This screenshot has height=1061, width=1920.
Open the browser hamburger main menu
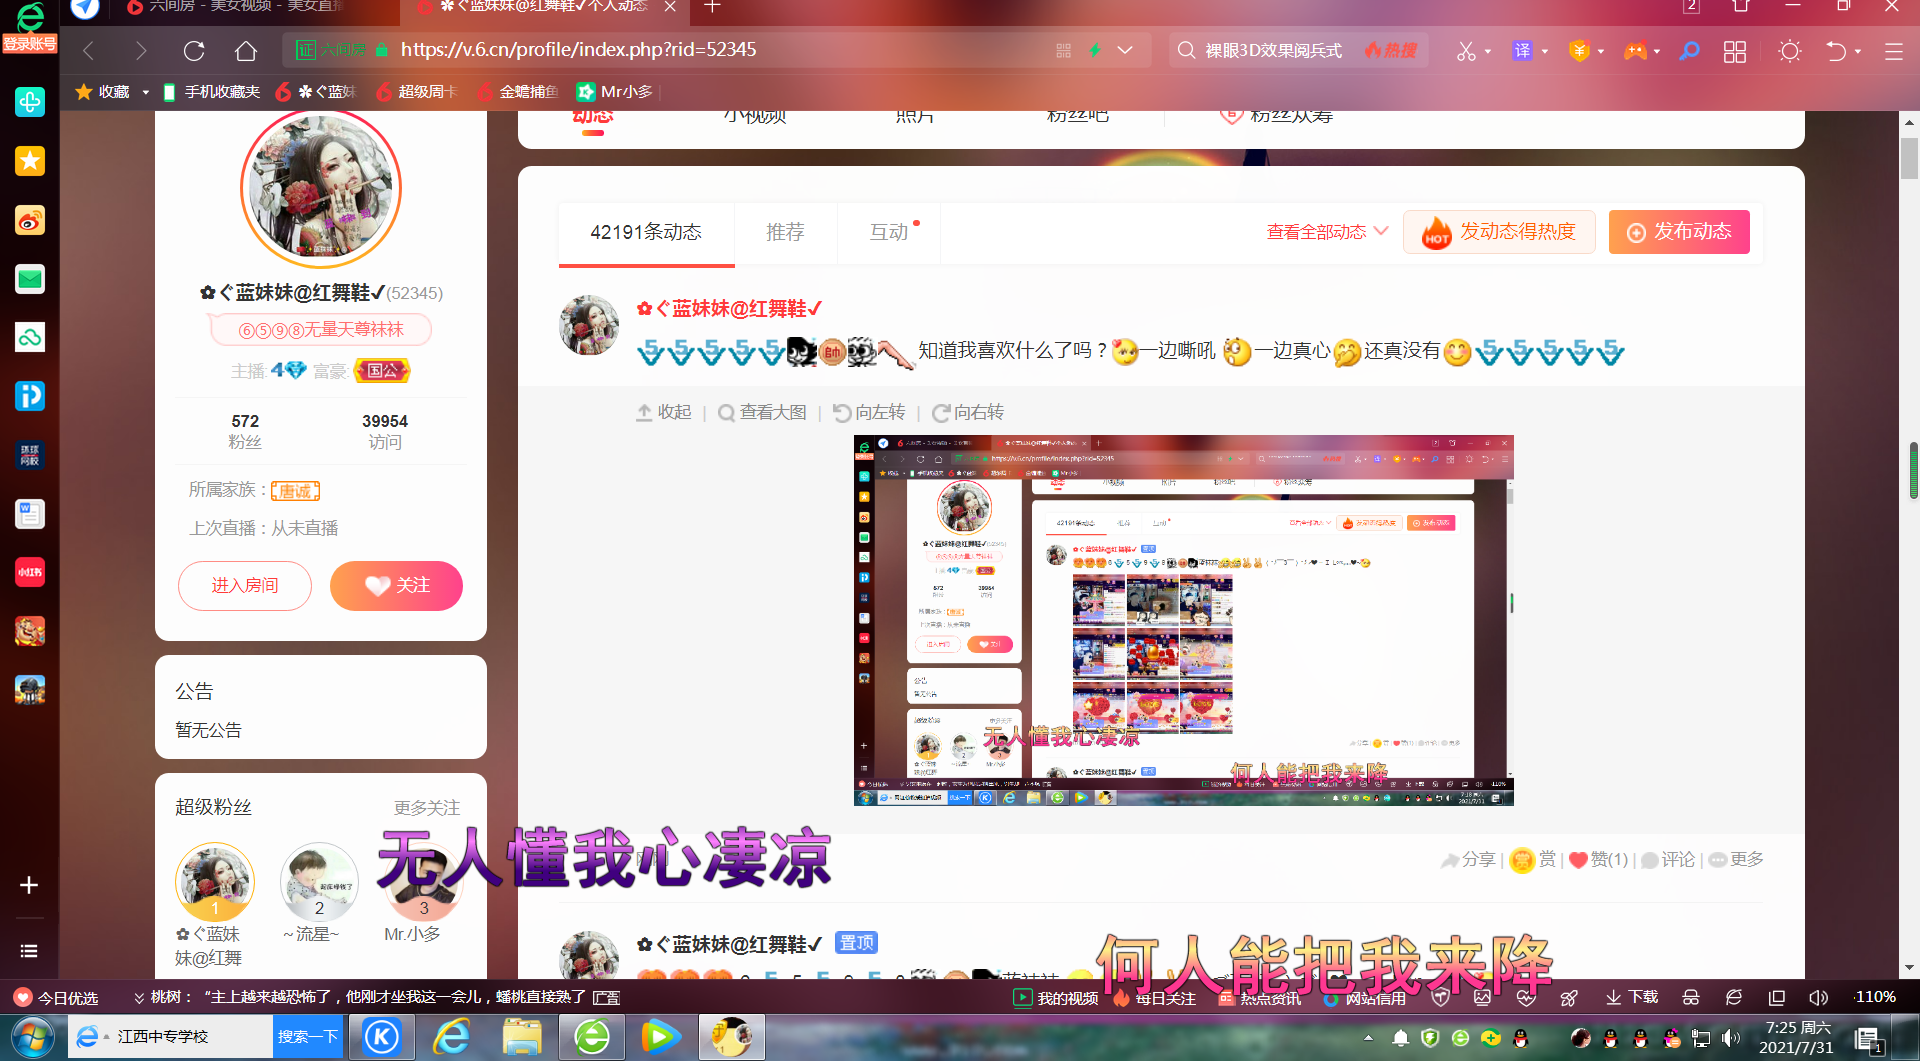click(1893, 51)
